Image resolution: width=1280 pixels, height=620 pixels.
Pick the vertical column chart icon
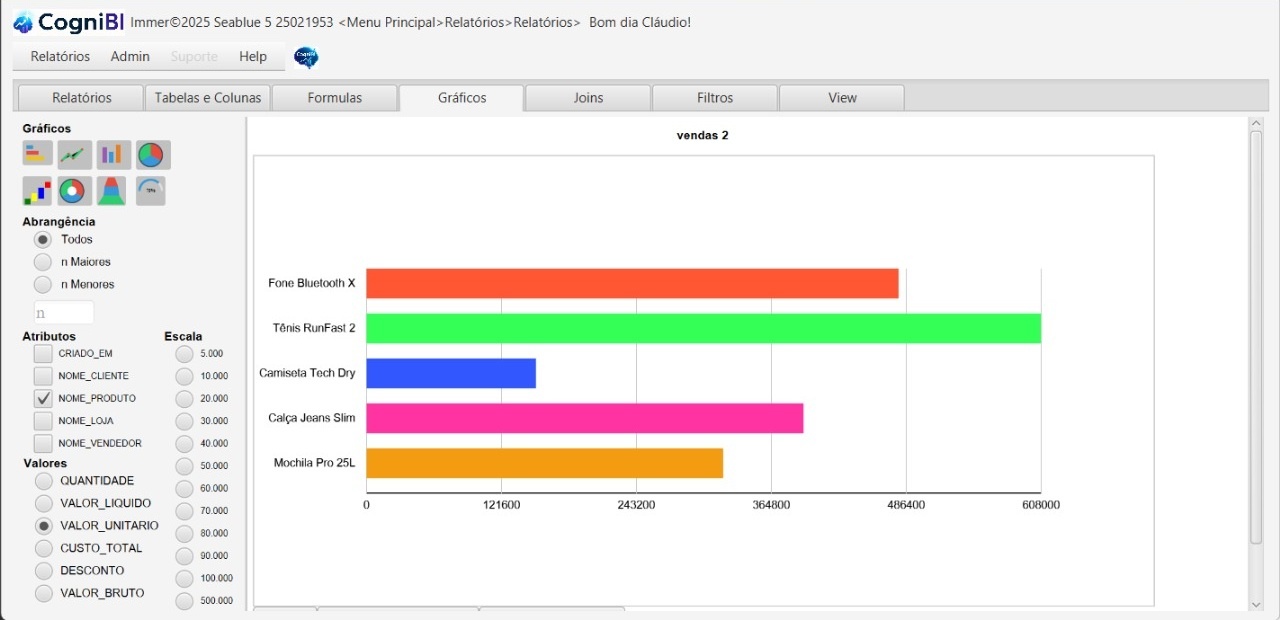click(x=113, y=154)
